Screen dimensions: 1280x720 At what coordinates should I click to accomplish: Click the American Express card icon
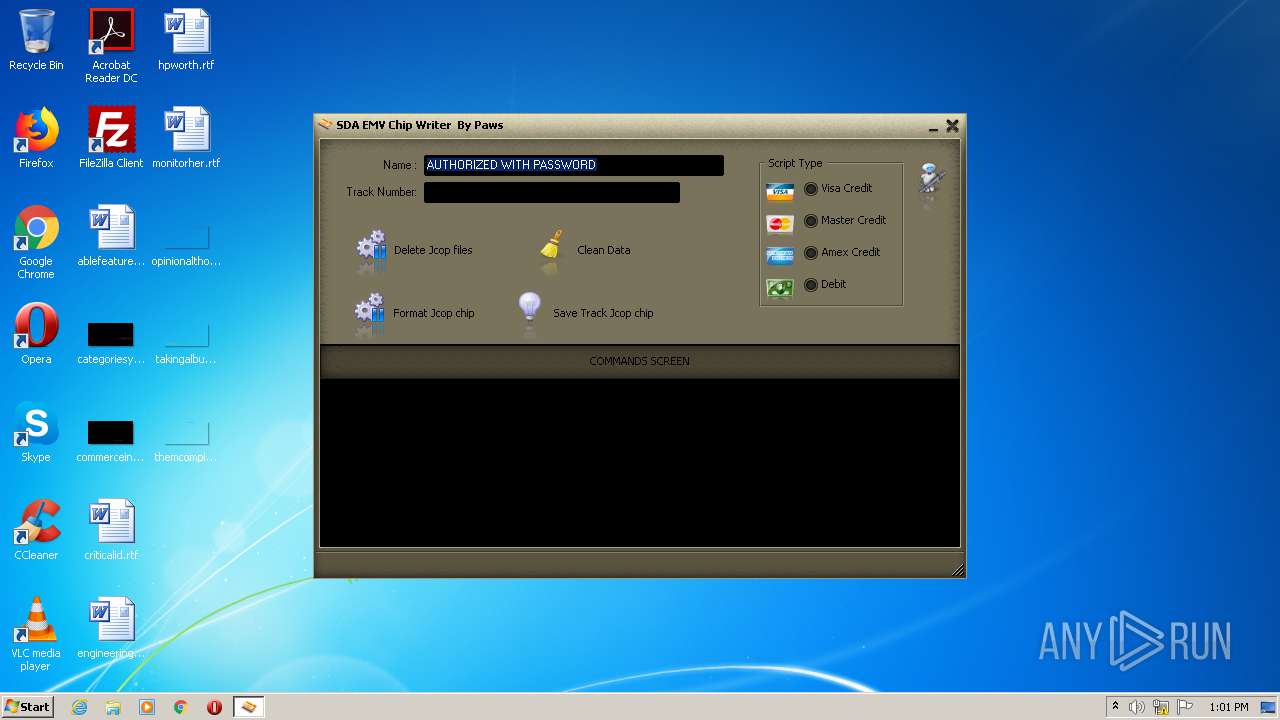(x=780, y=255)
